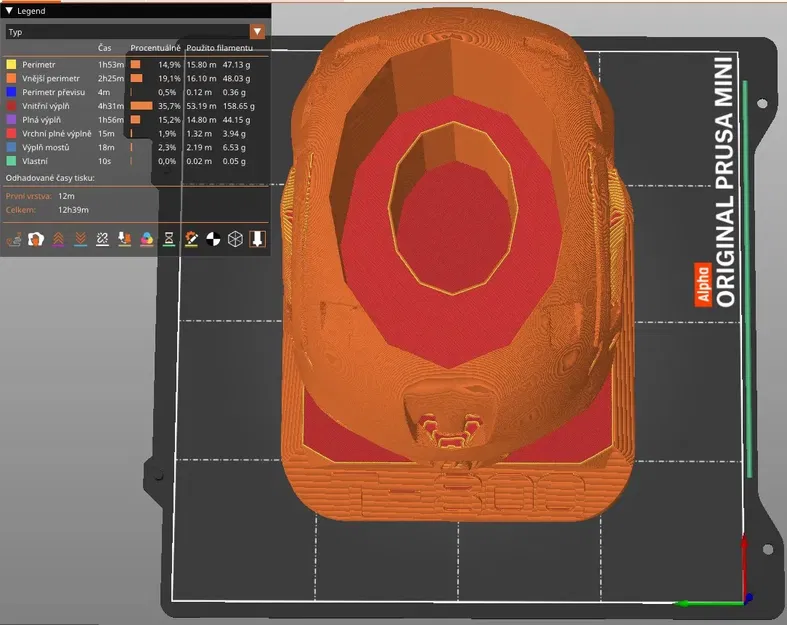Click the 158.65 g filament weight
The width and height of the screenshot is (787, 625).
tap(238, 106)
